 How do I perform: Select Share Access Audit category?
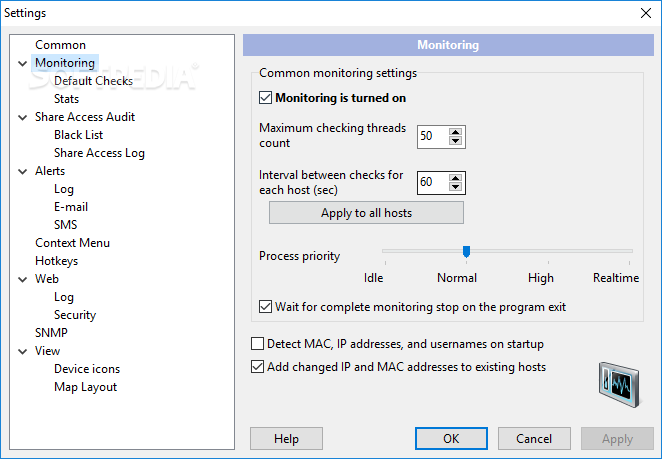point(85,117)
